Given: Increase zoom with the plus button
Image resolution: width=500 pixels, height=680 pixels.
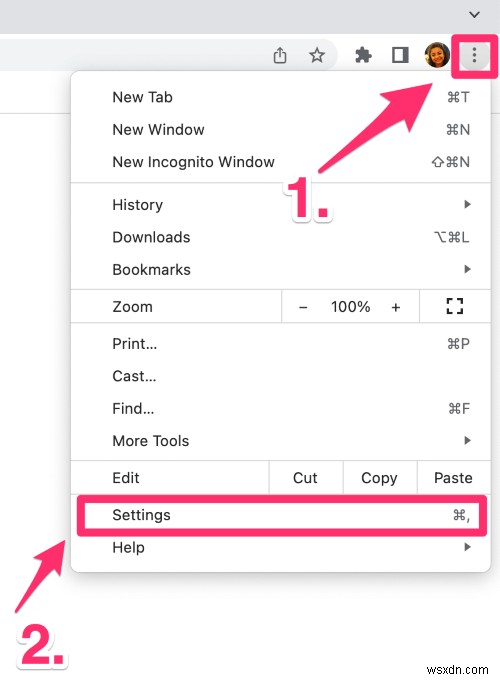Looking at the screenshot, I should [x=395, y=307].
